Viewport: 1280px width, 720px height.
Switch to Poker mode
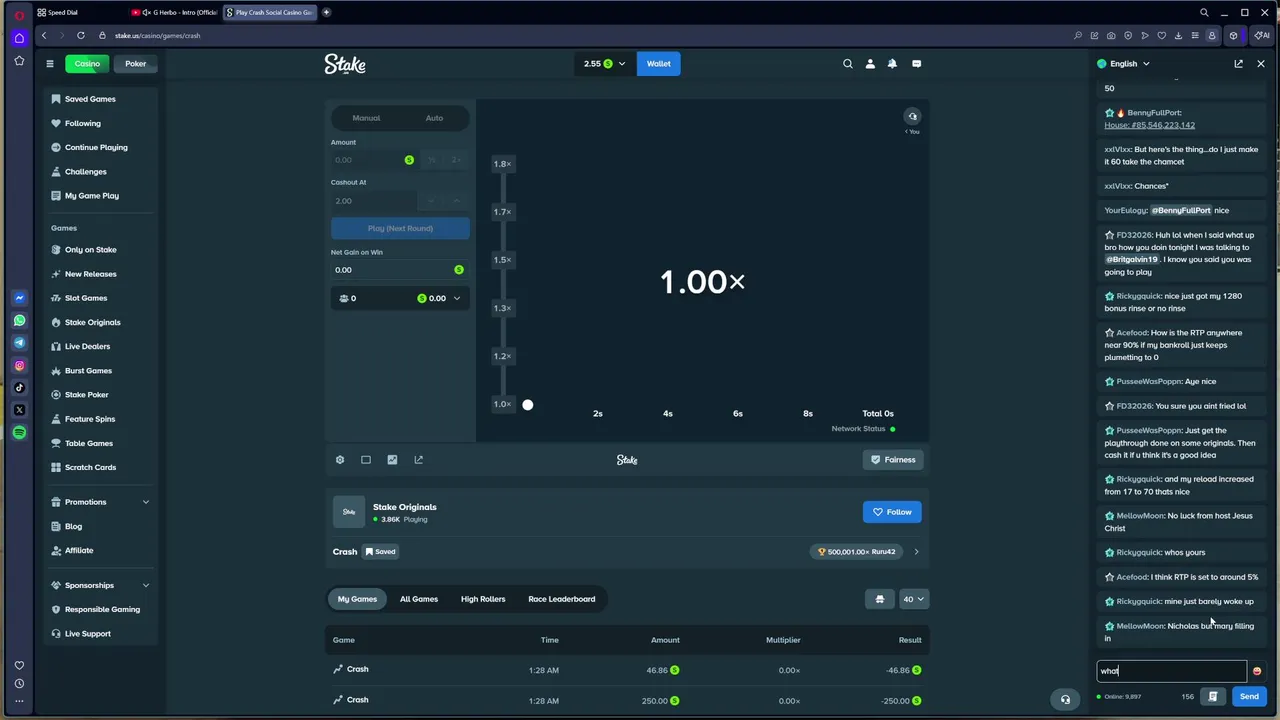(135, 64)
